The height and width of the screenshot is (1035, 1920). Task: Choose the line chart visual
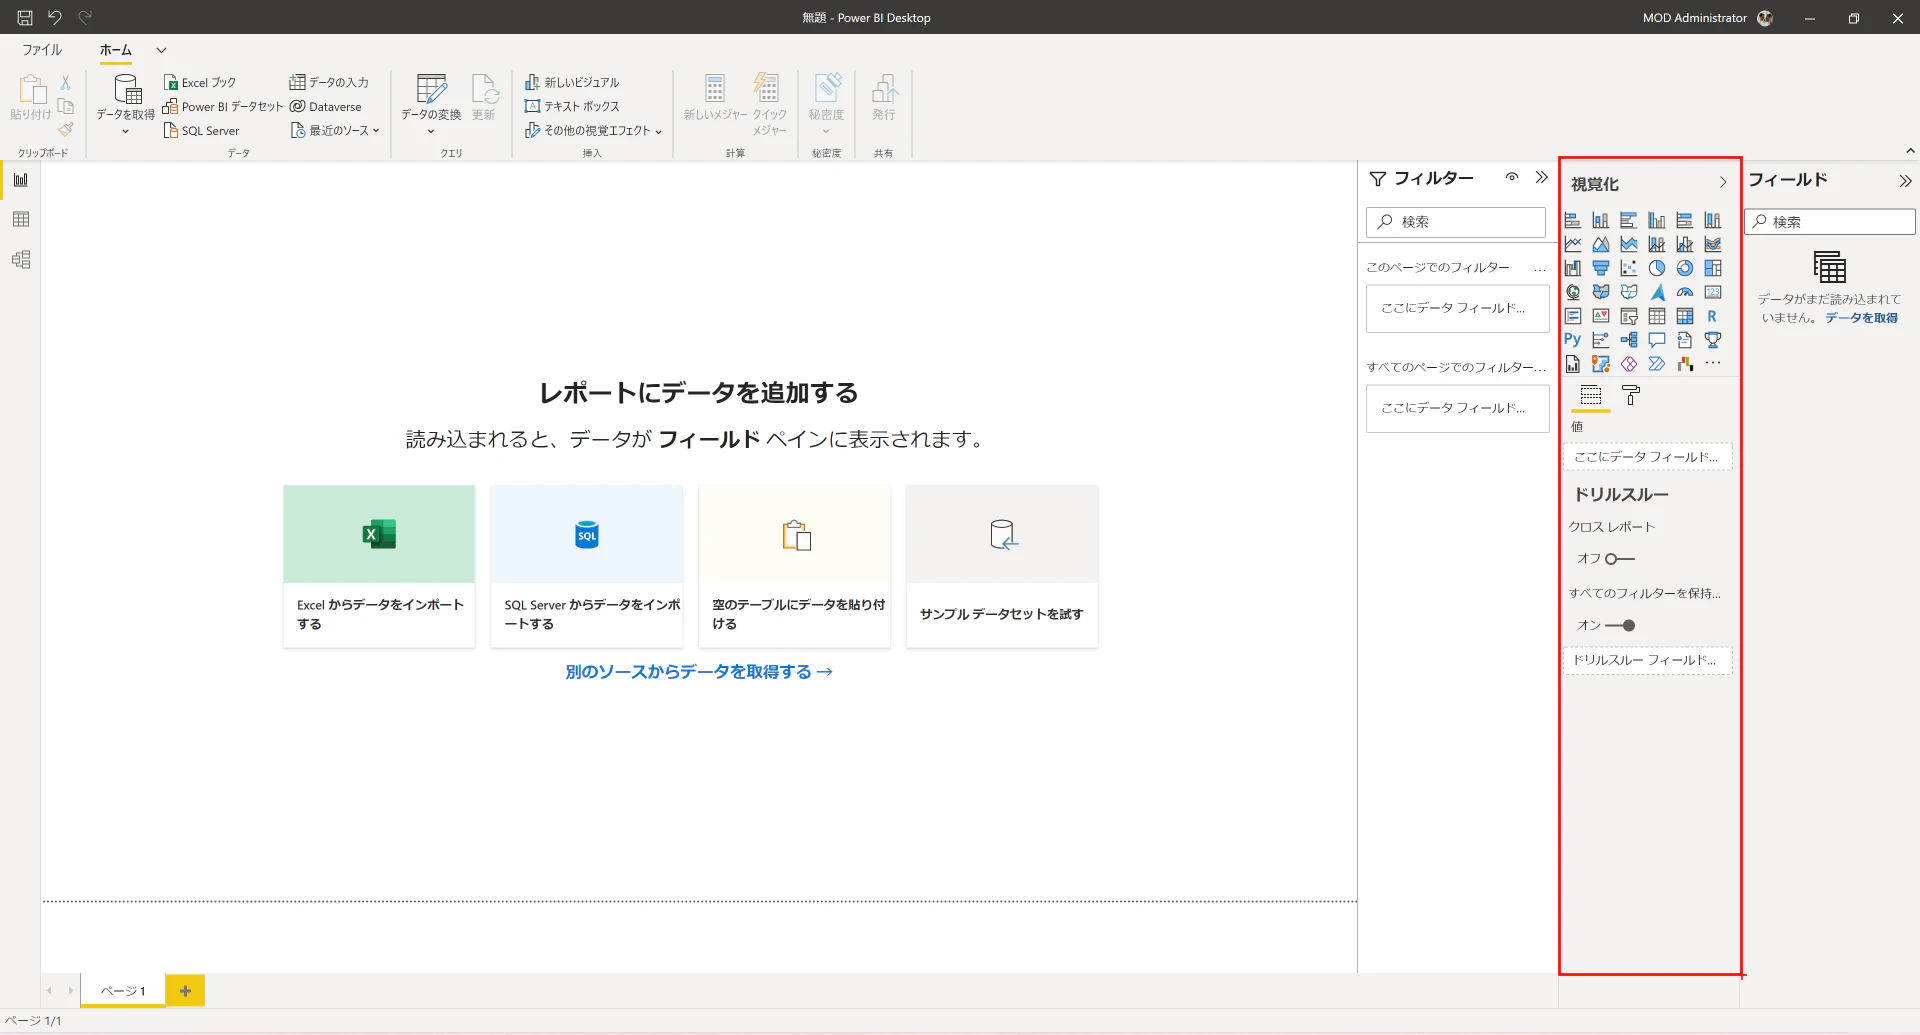coord(1573,244)
